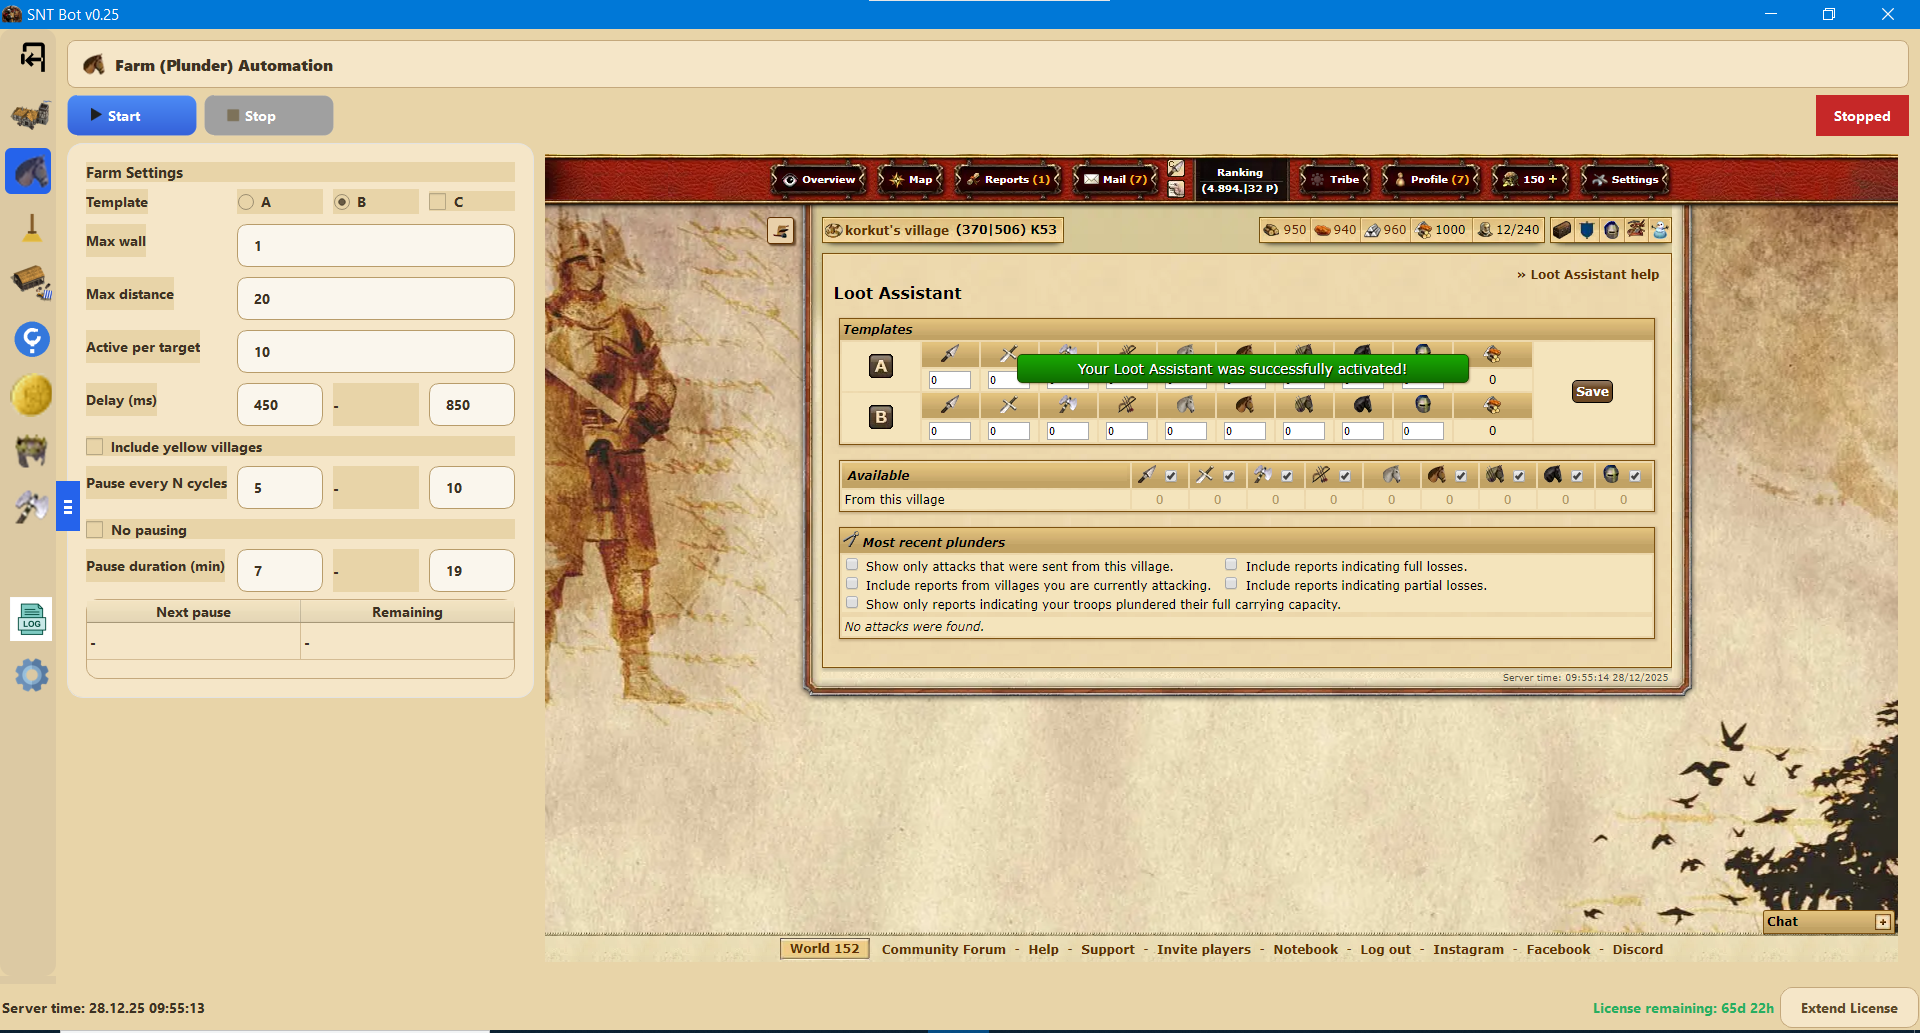Image resolution: width=1920 pixels, height=1033 pixels.
Task: Click the Max distance input field
Action: tap(375, 299)
